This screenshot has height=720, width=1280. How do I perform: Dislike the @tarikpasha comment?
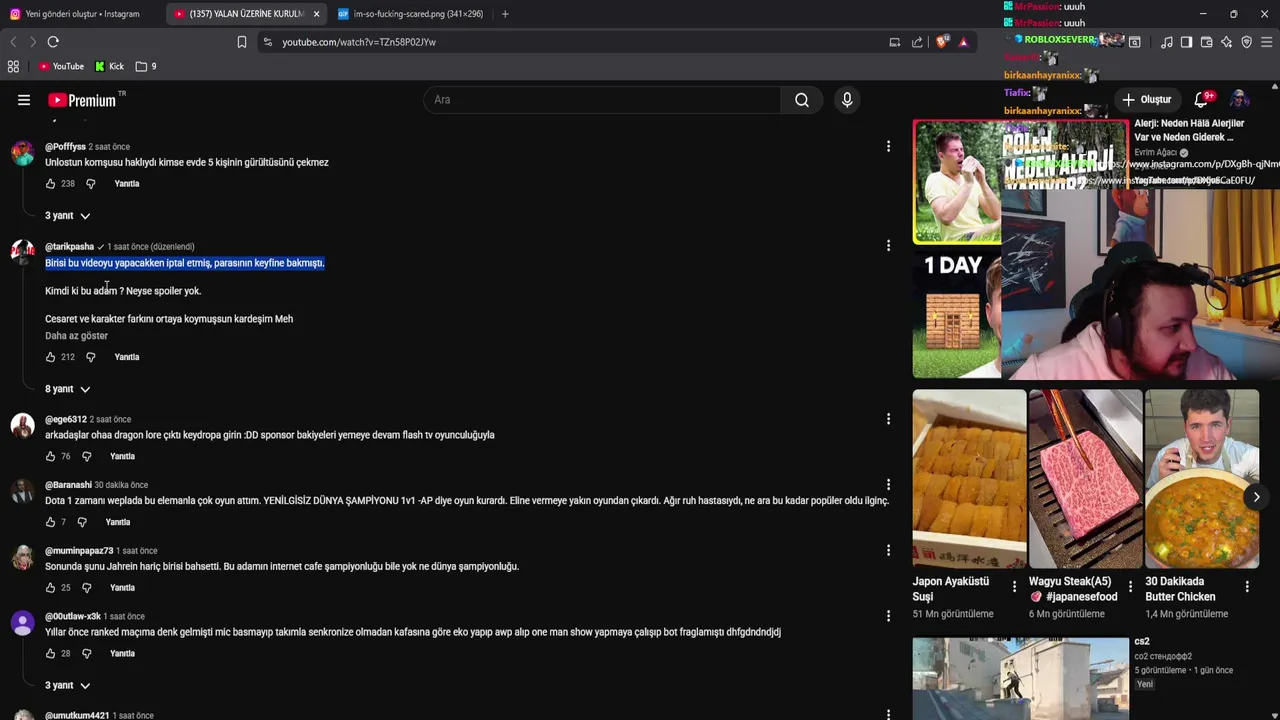coord(90,357)
